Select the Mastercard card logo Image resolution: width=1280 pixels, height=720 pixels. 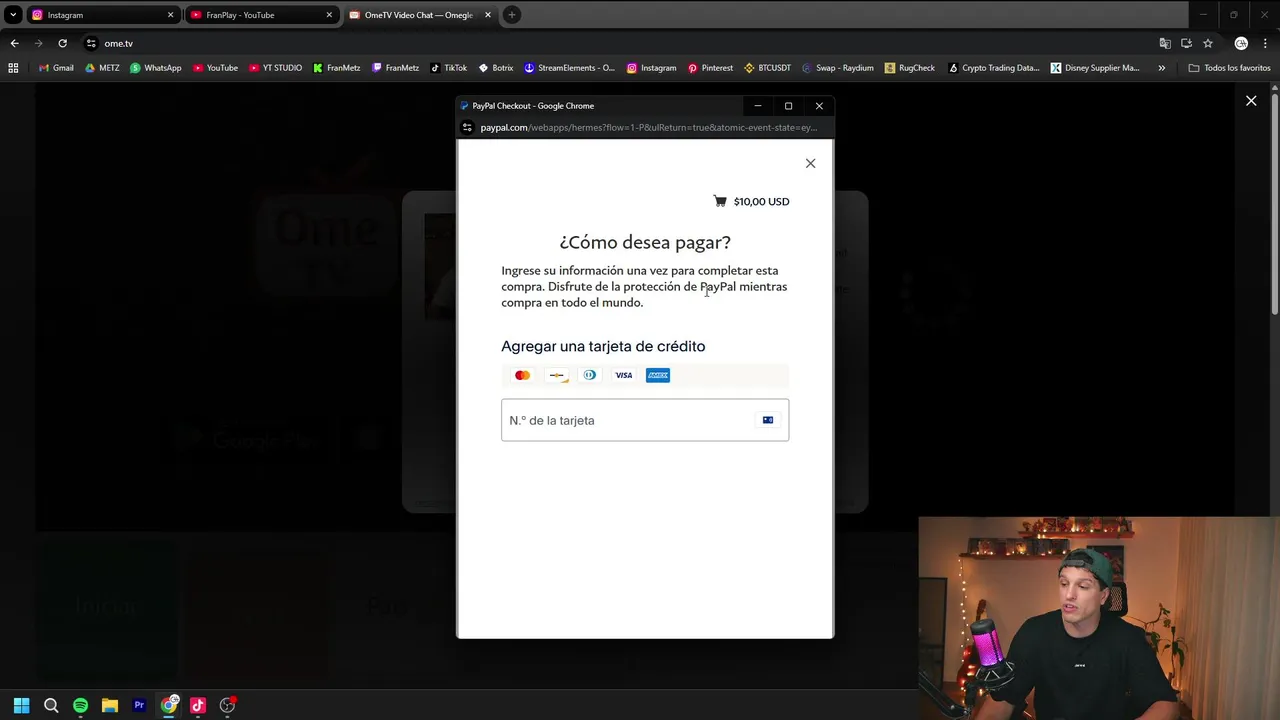pos(522,375)
